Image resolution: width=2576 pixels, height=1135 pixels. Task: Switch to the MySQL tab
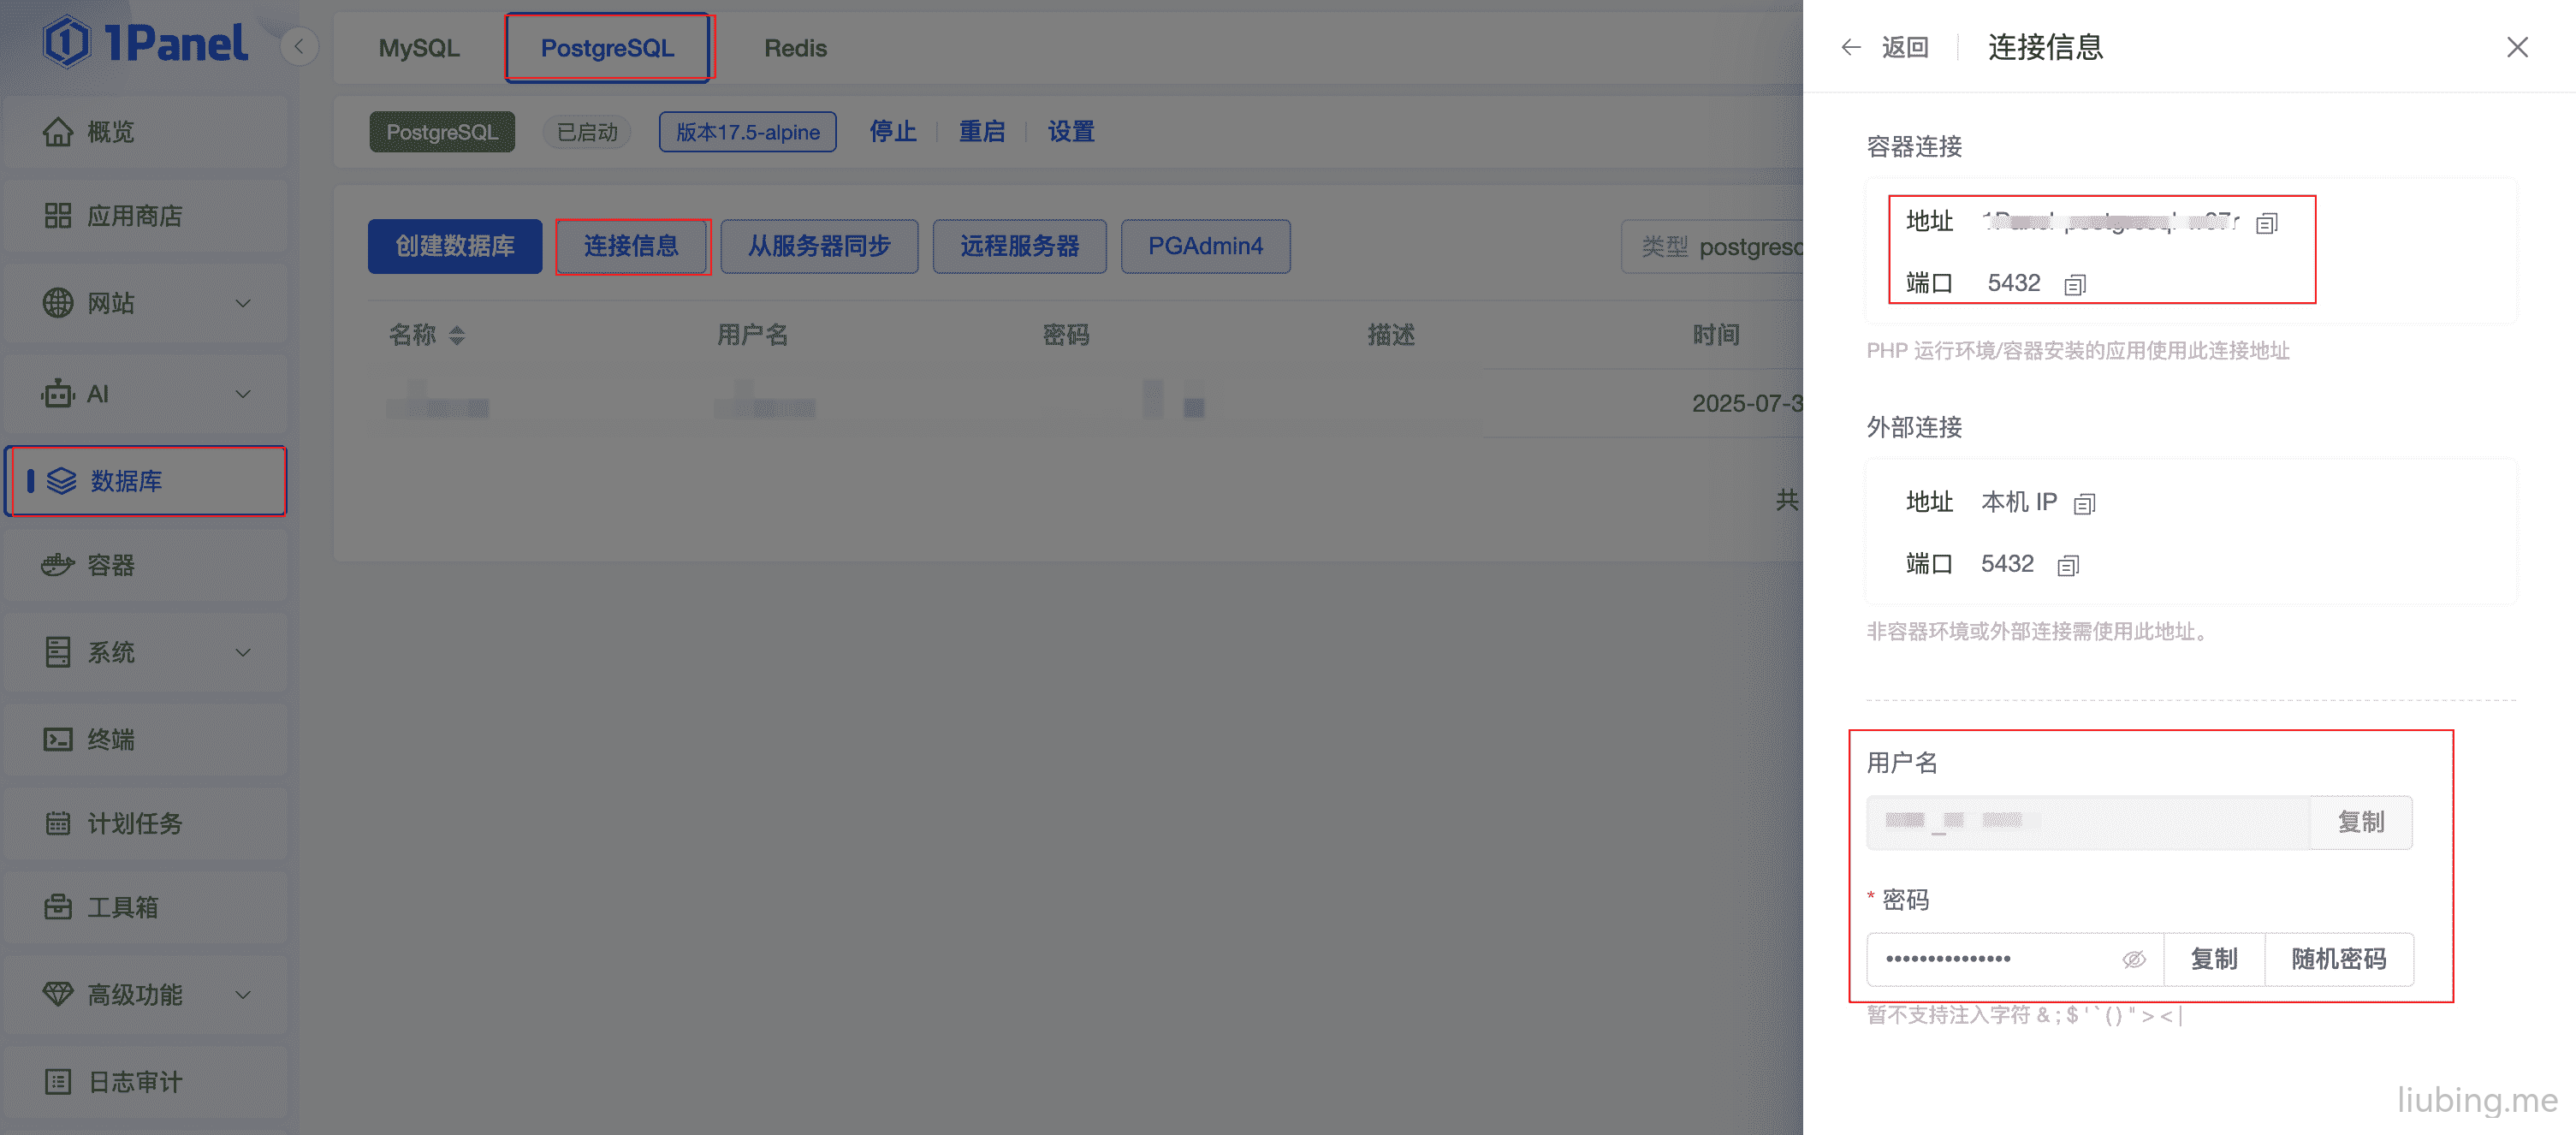[419, 48]
